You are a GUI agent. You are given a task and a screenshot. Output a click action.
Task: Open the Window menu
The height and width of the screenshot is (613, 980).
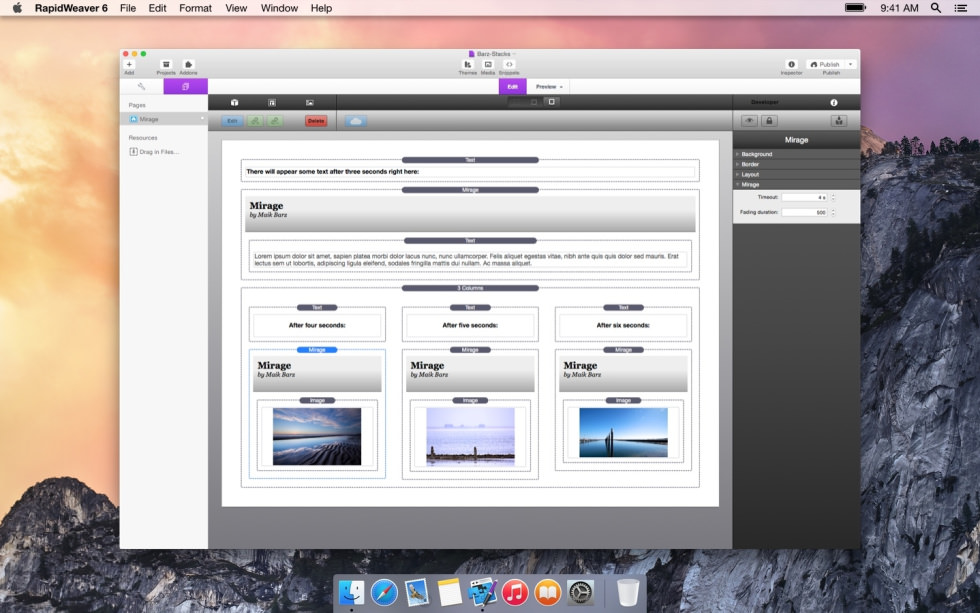[279, 8]
